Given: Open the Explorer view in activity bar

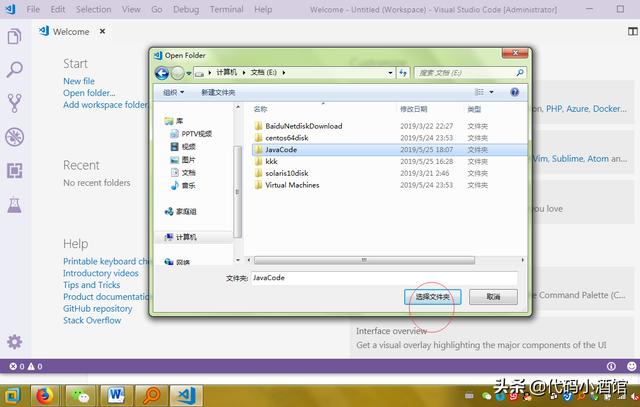Looking at the screenshot, I should pyautogui.click(x=14, y=37).
